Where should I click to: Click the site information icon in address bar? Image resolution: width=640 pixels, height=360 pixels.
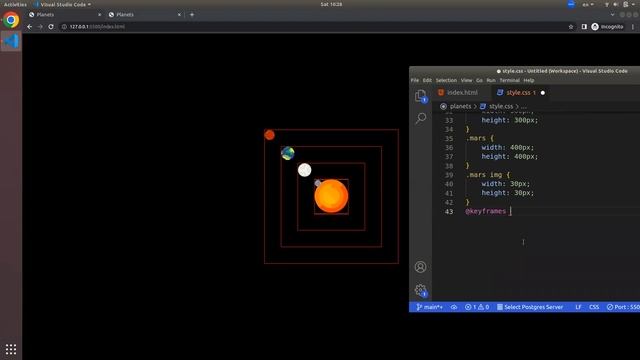pyautogui.click(x=64, y=27)
